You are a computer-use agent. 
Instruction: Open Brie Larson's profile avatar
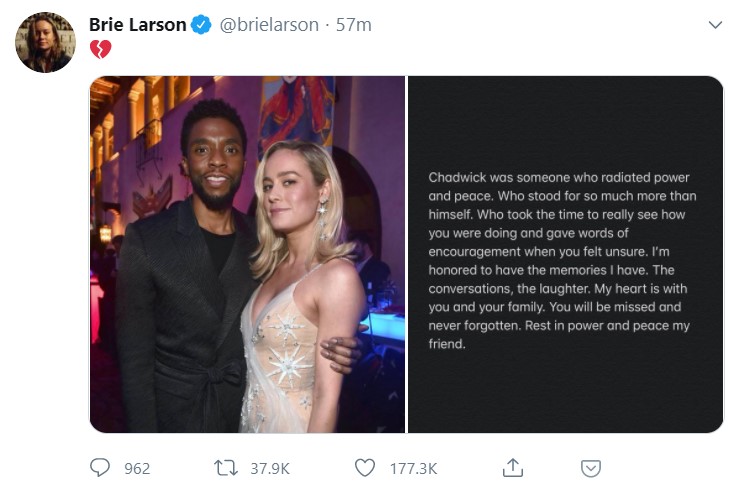pos(45,42)
